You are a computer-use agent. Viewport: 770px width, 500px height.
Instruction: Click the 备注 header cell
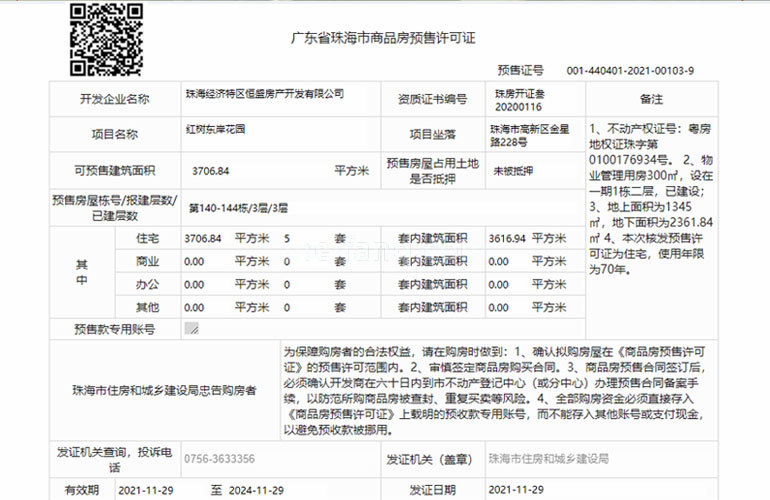[x=652, y=99]
